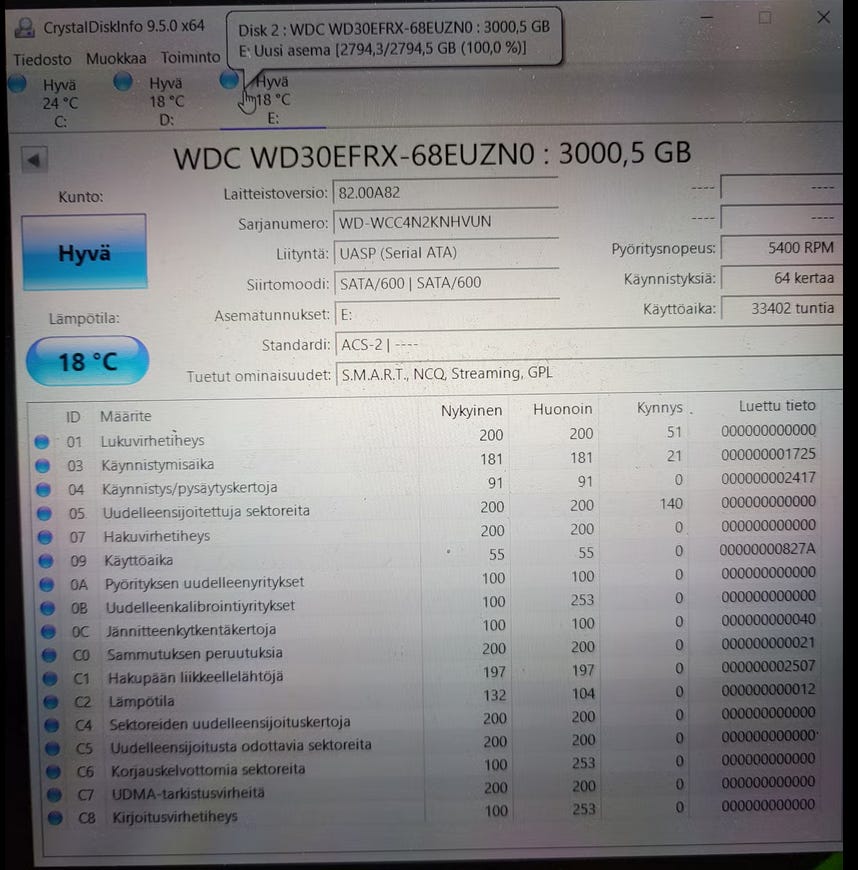Select drive E: health status orb
Viewport: 858px width, 870px height.
[x=229, y=79]
